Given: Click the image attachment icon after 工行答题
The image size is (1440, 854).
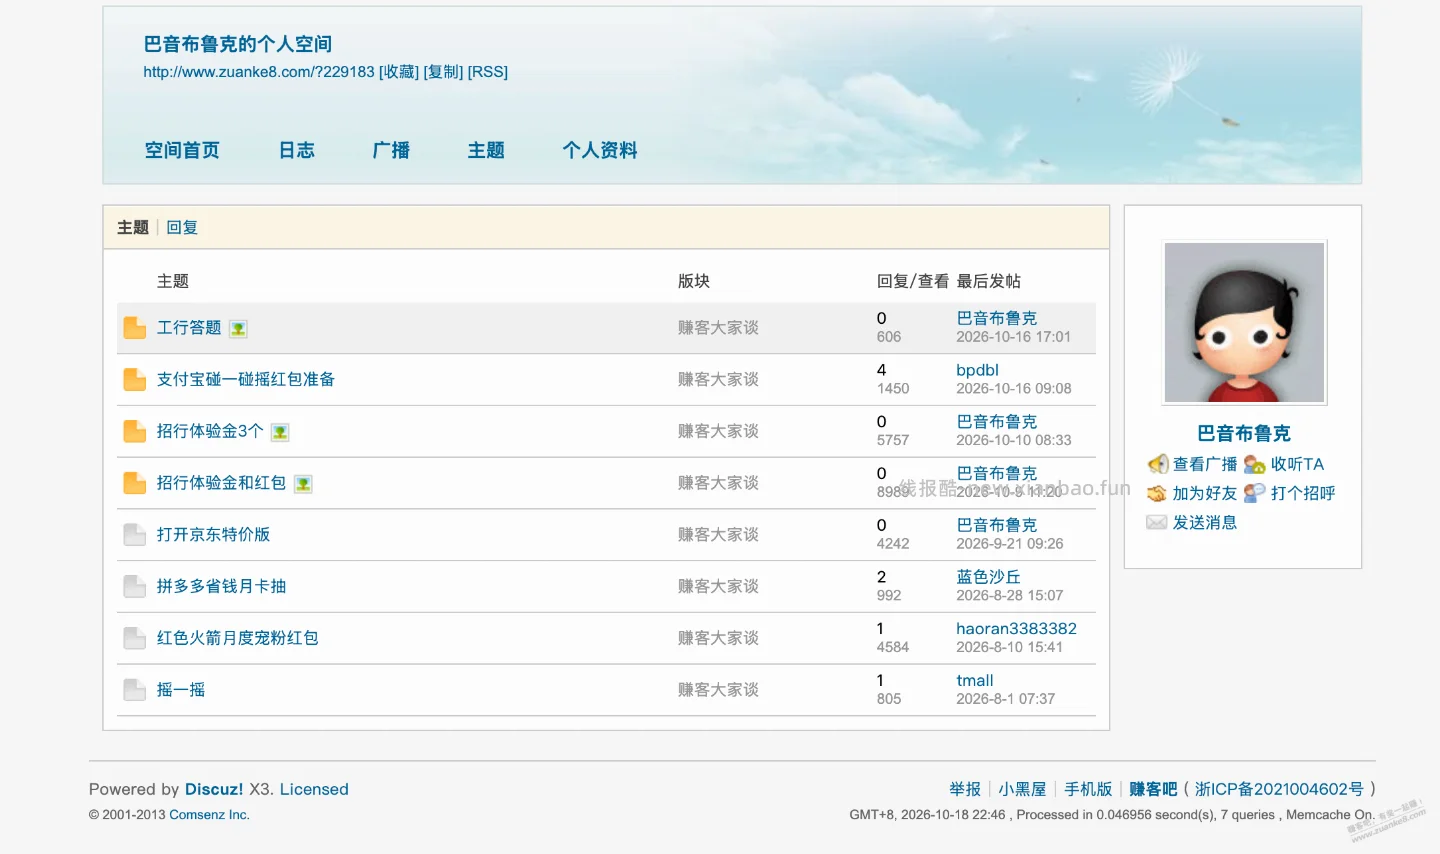Looking at the screenshot, I should point(238,329).
